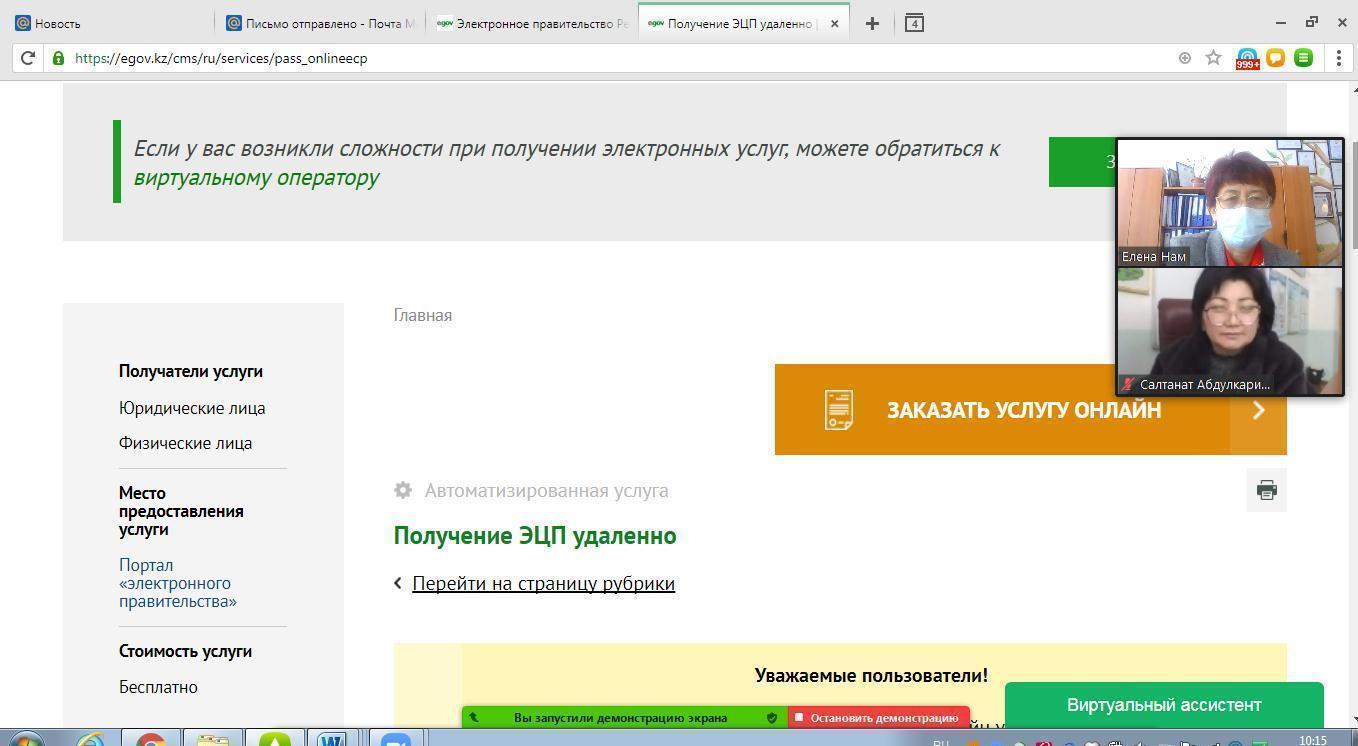This screenshot has width=1358, height=746.
Task: Open the browser three-dot menu
Action: pyautogui.click(x=1338, y=58)
